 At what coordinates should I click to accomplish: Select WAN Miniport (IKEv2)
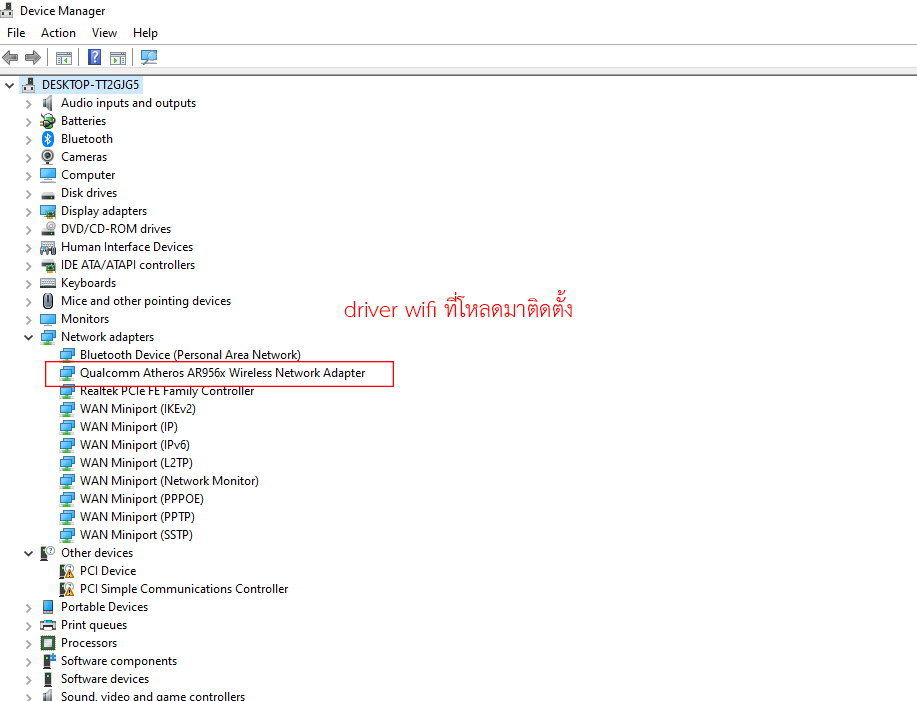coord(137,409)
